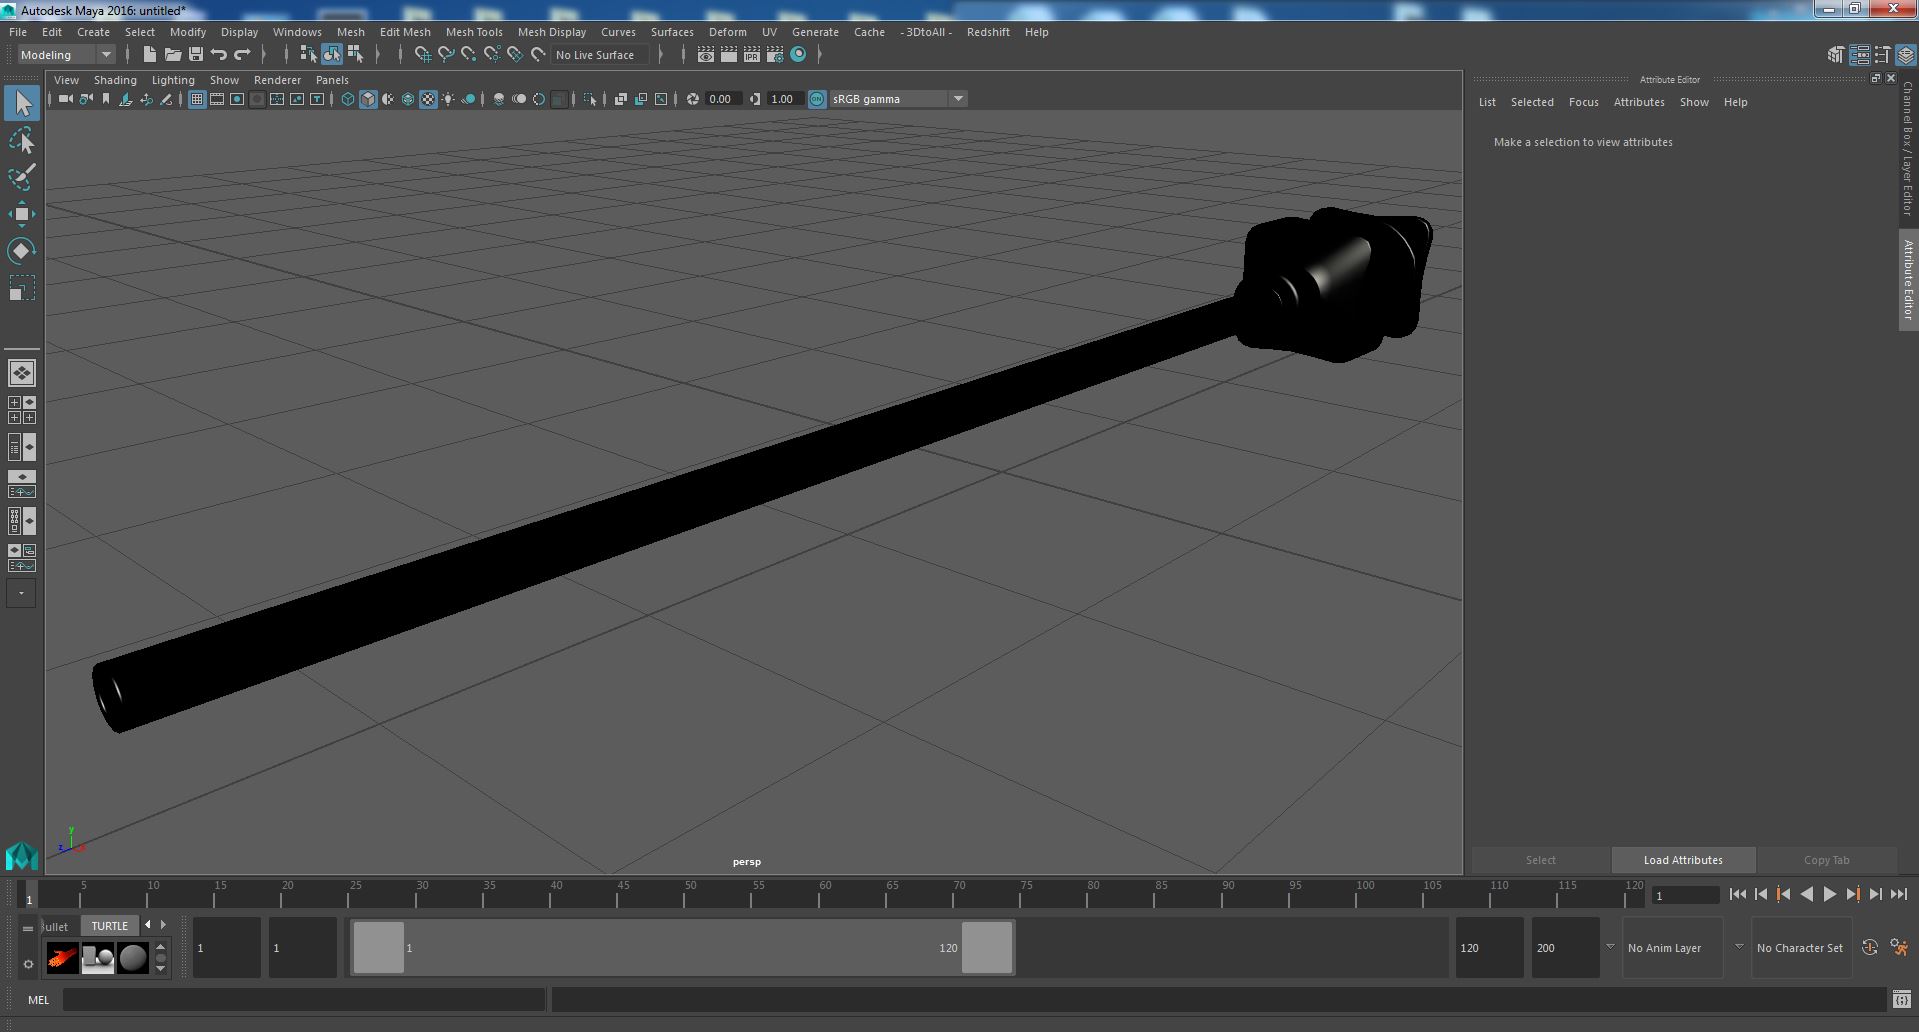Screen dimensions: 1919x1032
Task: Click the MEL command input field
Action: pos(304,999)
